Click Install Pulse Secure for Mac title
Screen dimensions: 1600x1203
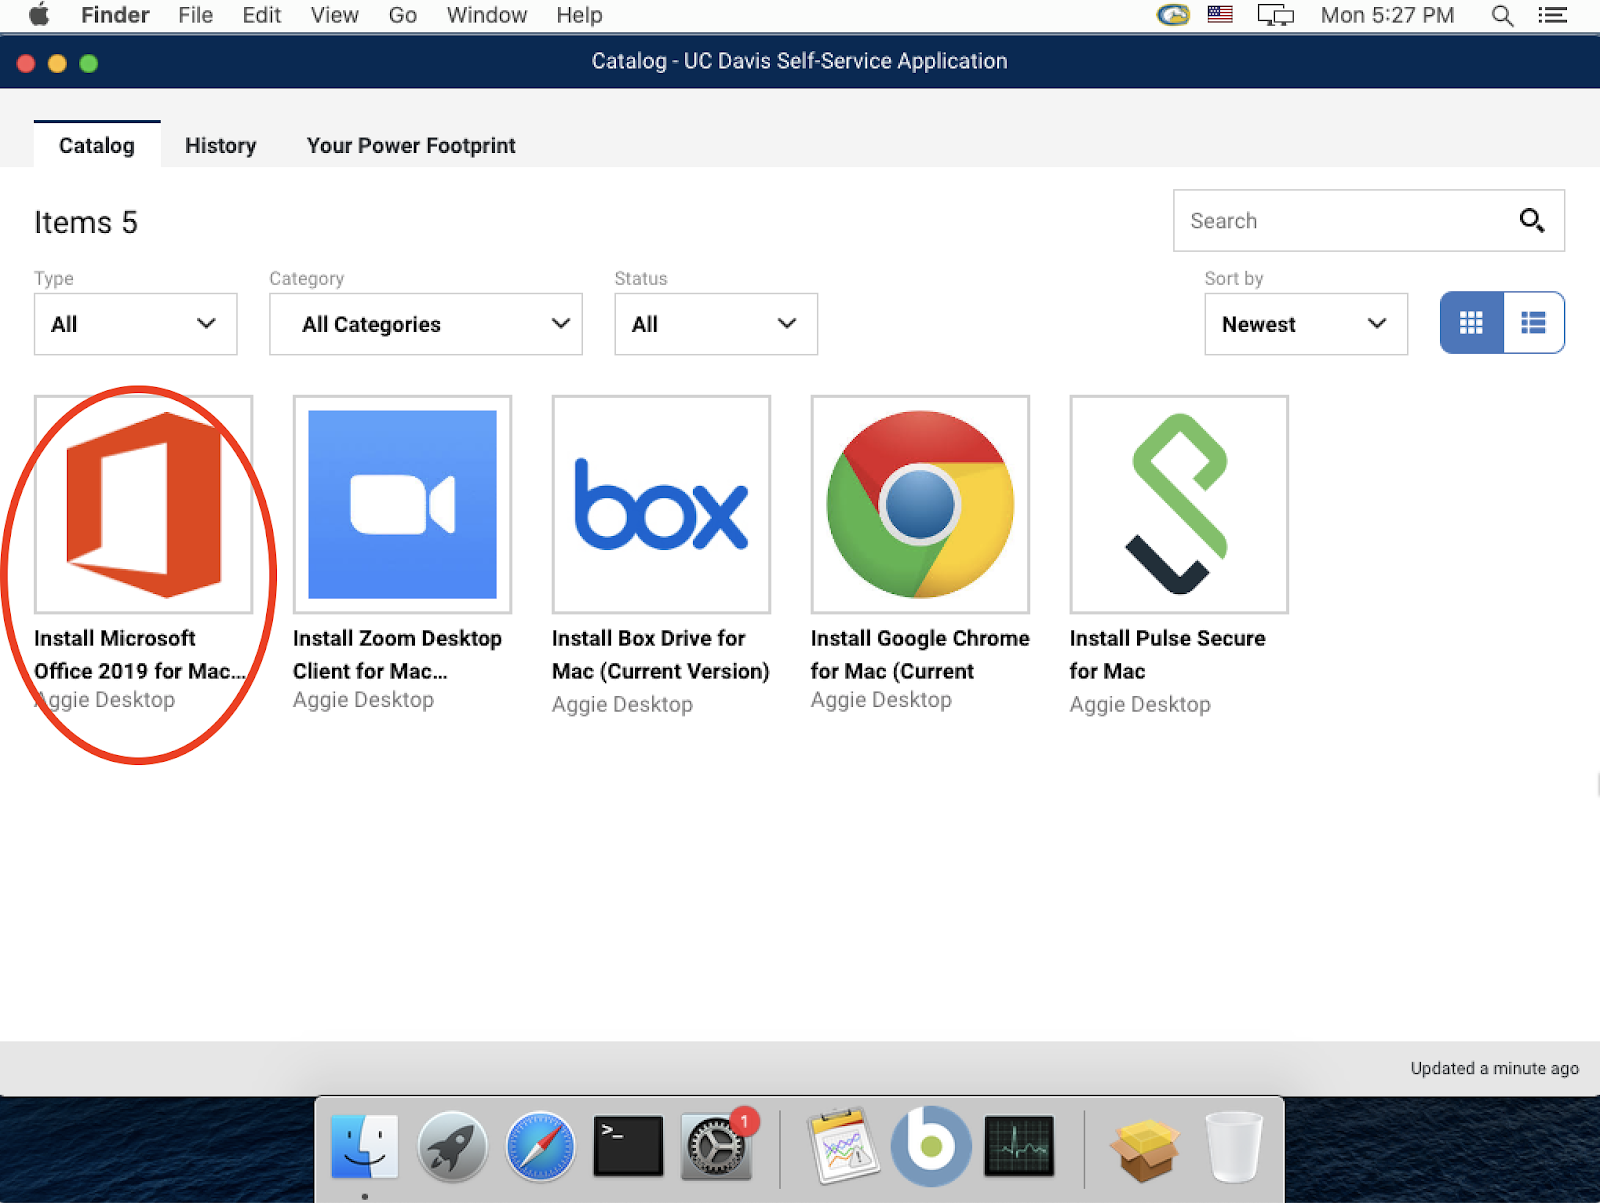click(1167, 654)
